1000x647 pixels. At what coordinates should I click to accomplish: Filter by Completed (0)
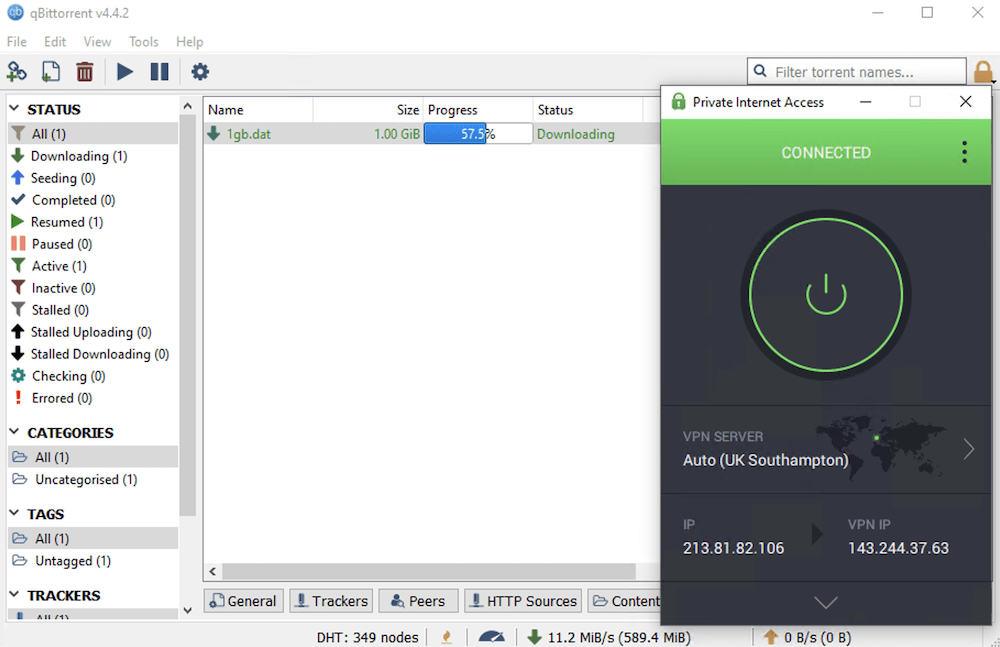(x=93, y=200)
